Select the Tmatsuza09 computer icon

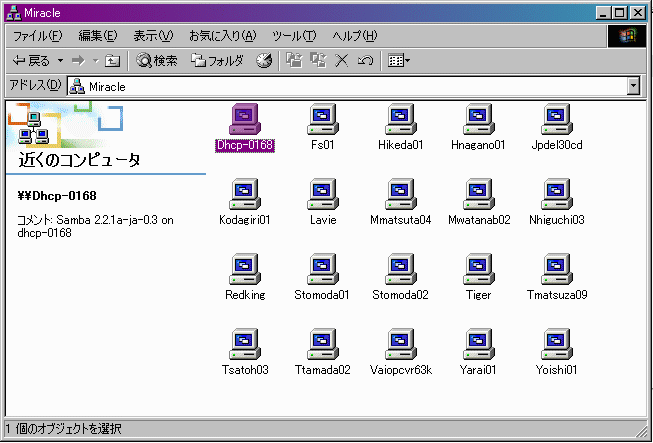tap(557, 269)
